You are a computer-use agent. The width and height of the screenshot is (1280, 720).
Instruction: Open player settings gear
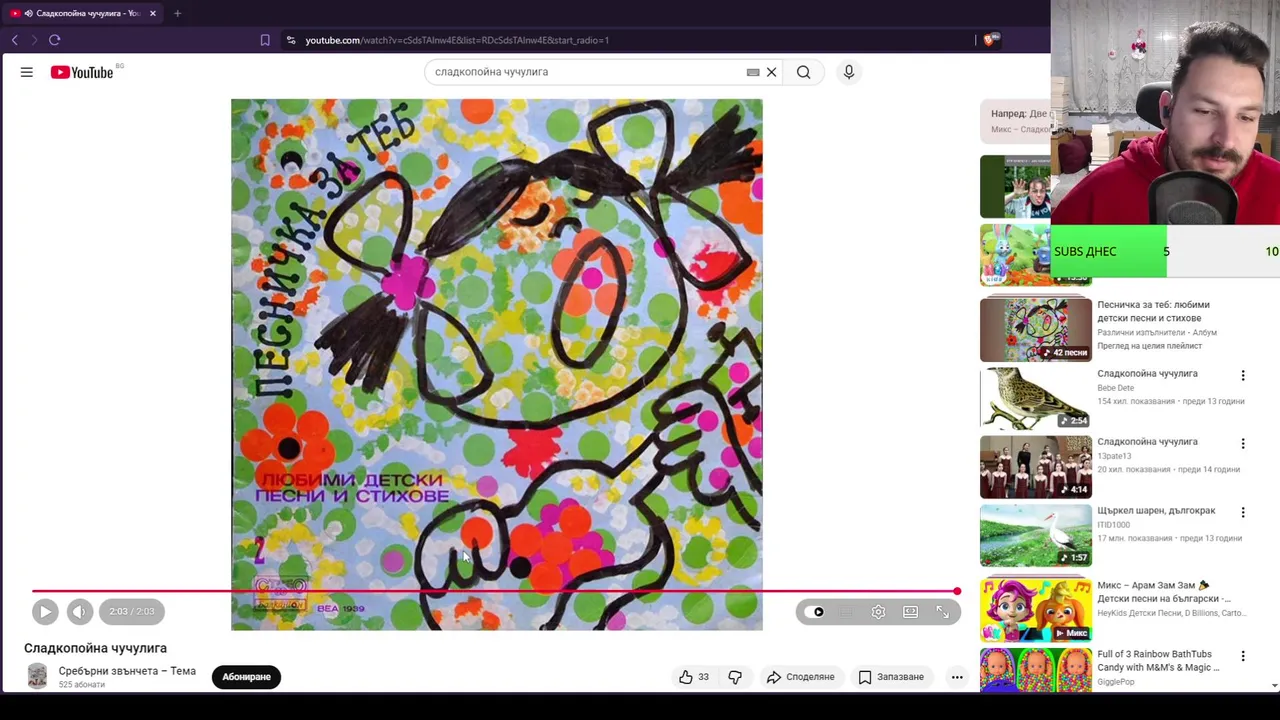pos(878,612)
